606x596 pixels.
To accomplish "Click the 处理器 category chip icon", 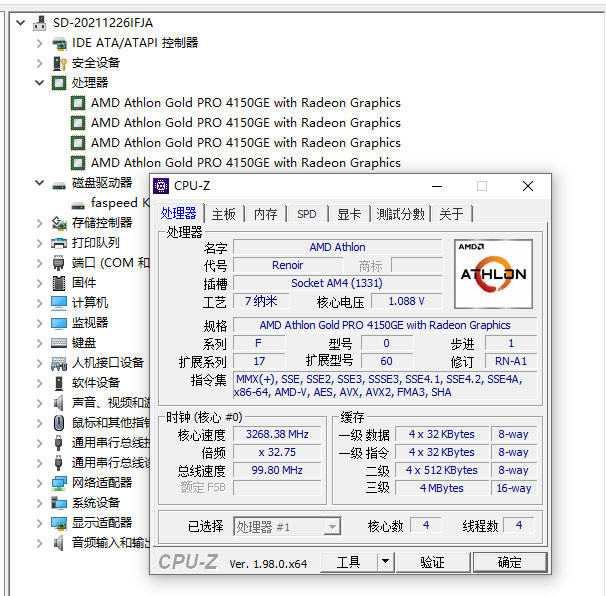I will point(59,83).
